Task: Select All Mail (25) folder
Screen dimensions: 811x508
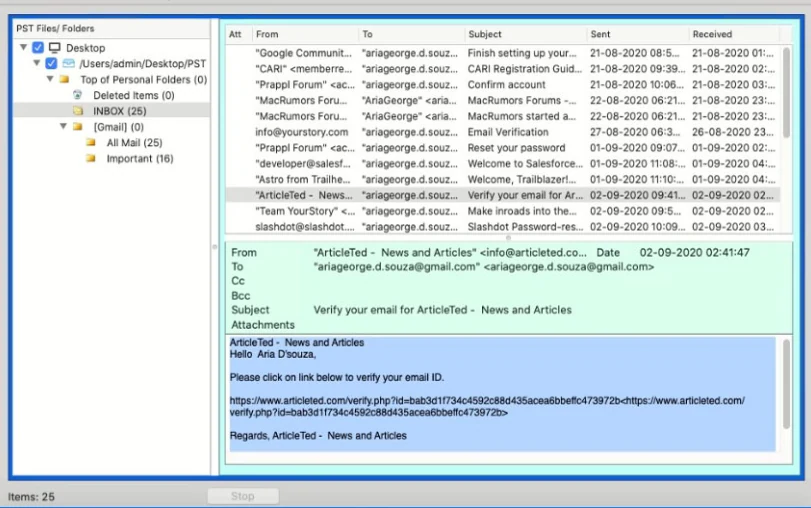Action: pos(134,142)
